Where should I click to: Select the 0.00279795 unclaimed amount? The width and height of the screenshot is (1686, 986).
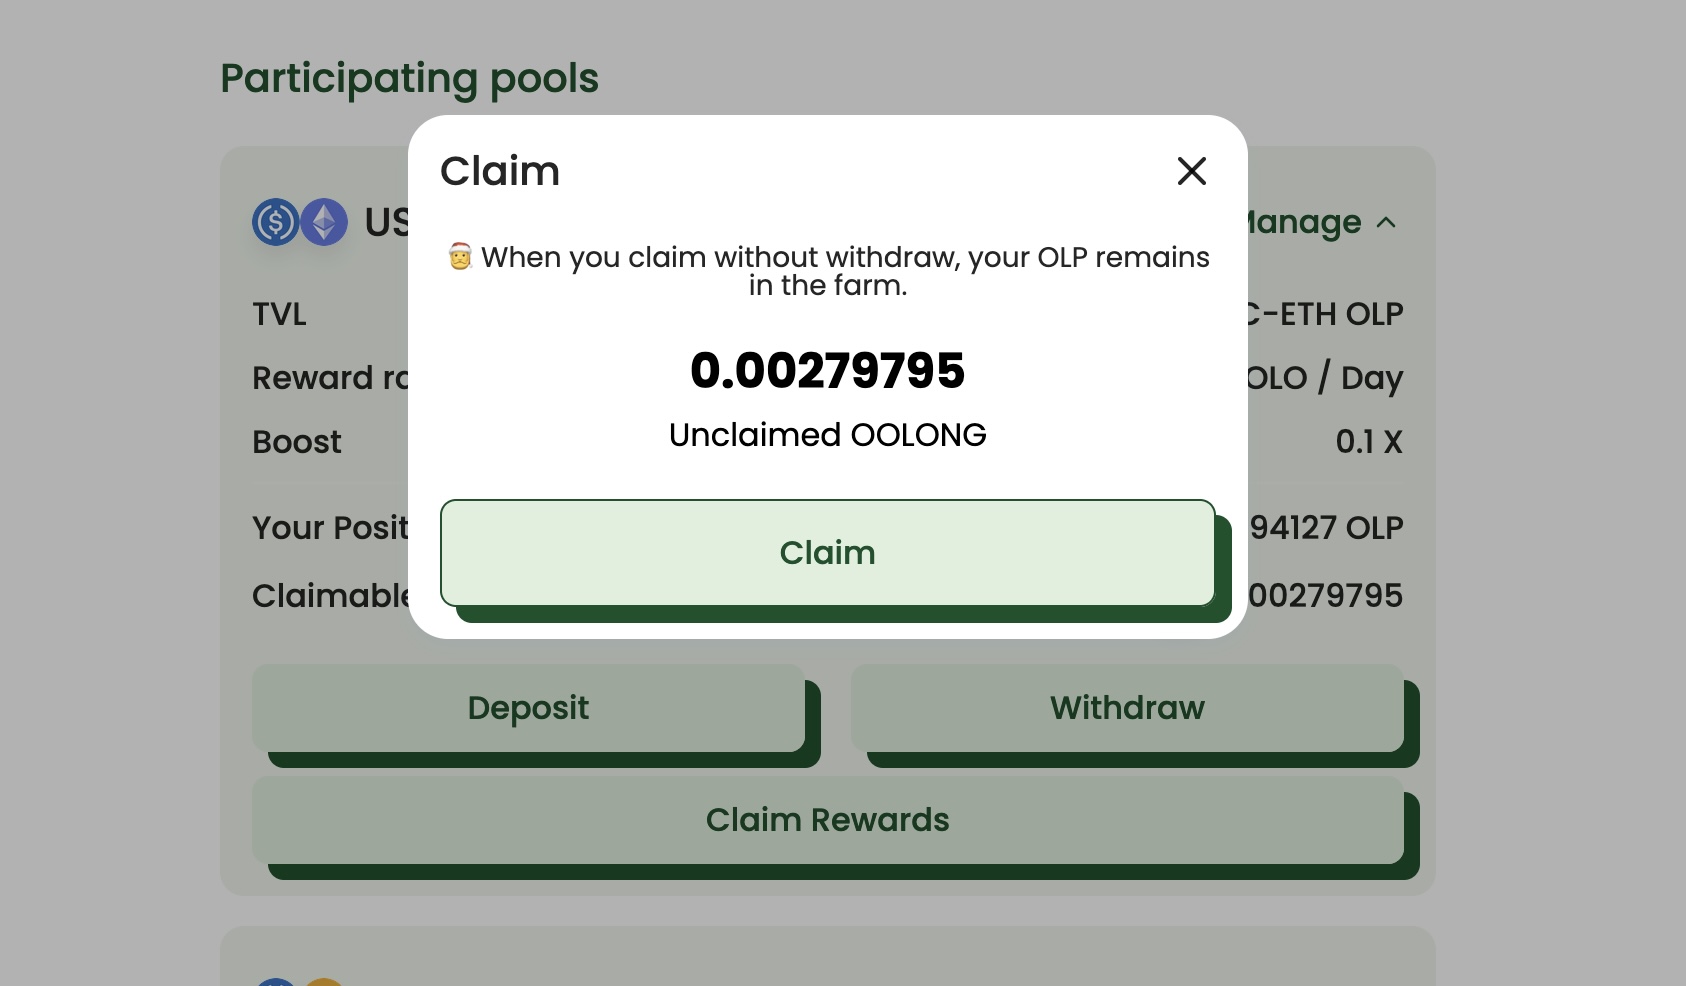[x=828, y=371]
